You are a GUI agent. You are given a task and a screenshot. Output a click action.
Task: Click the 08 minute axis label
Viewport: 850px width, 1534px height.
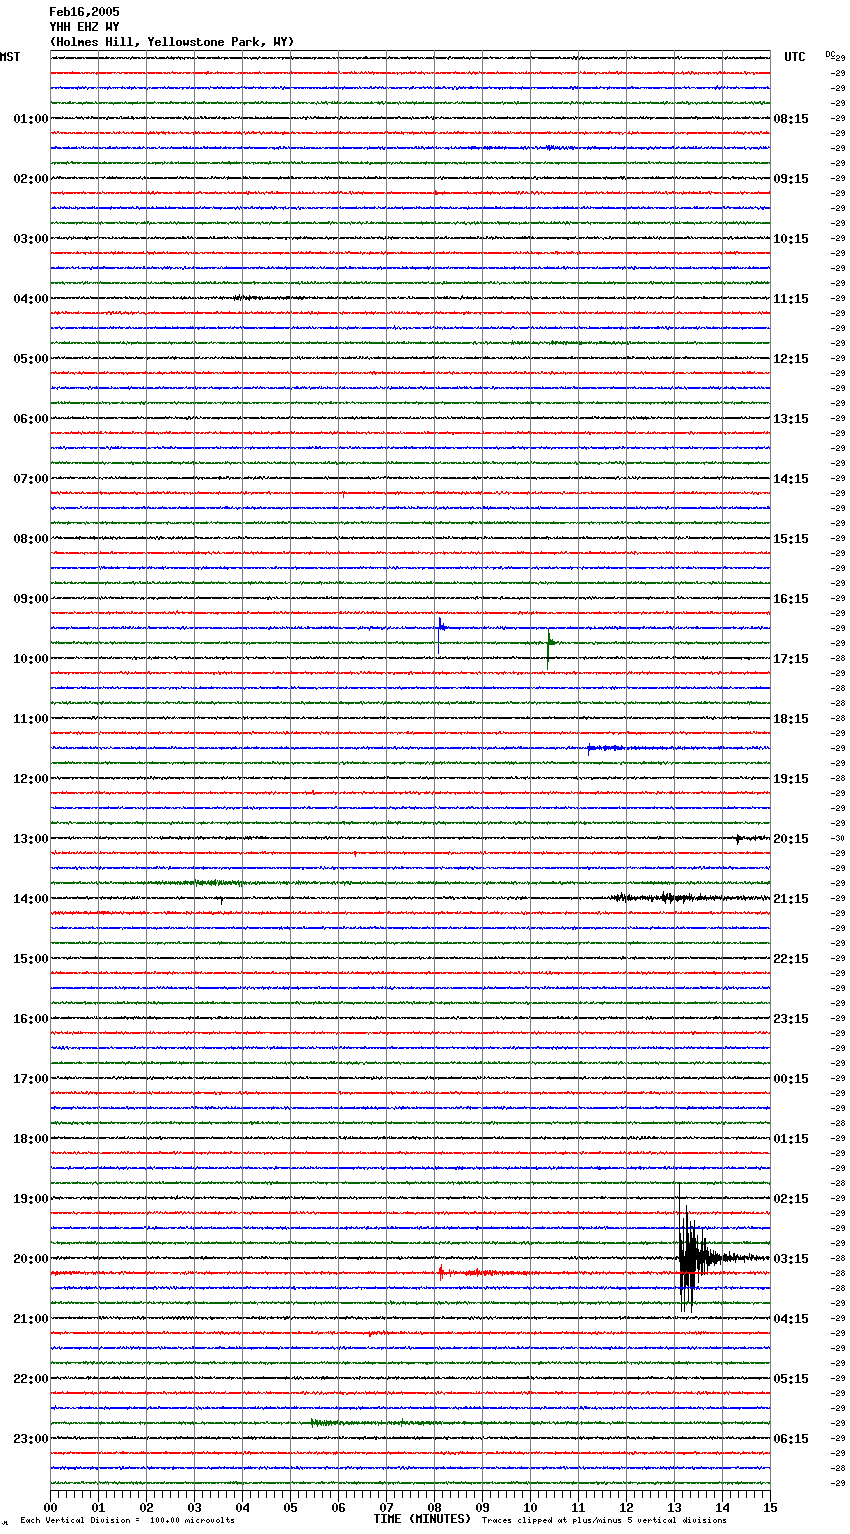pyautogui.click(x=434, y=1507)
